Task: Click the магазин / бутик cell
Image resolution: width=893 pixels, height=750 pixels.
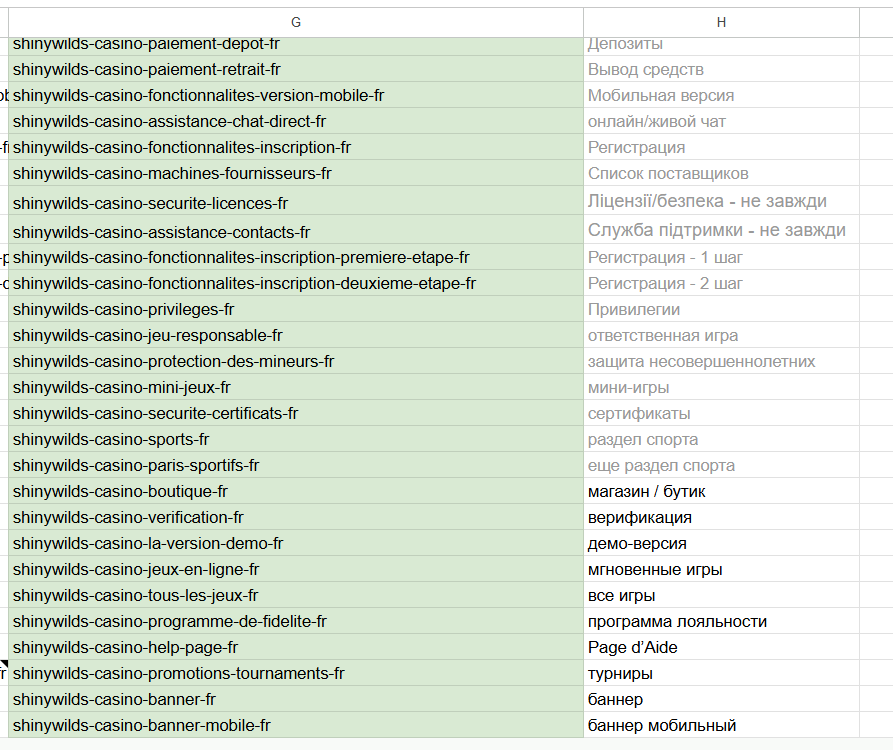Action: coord(721,491)
